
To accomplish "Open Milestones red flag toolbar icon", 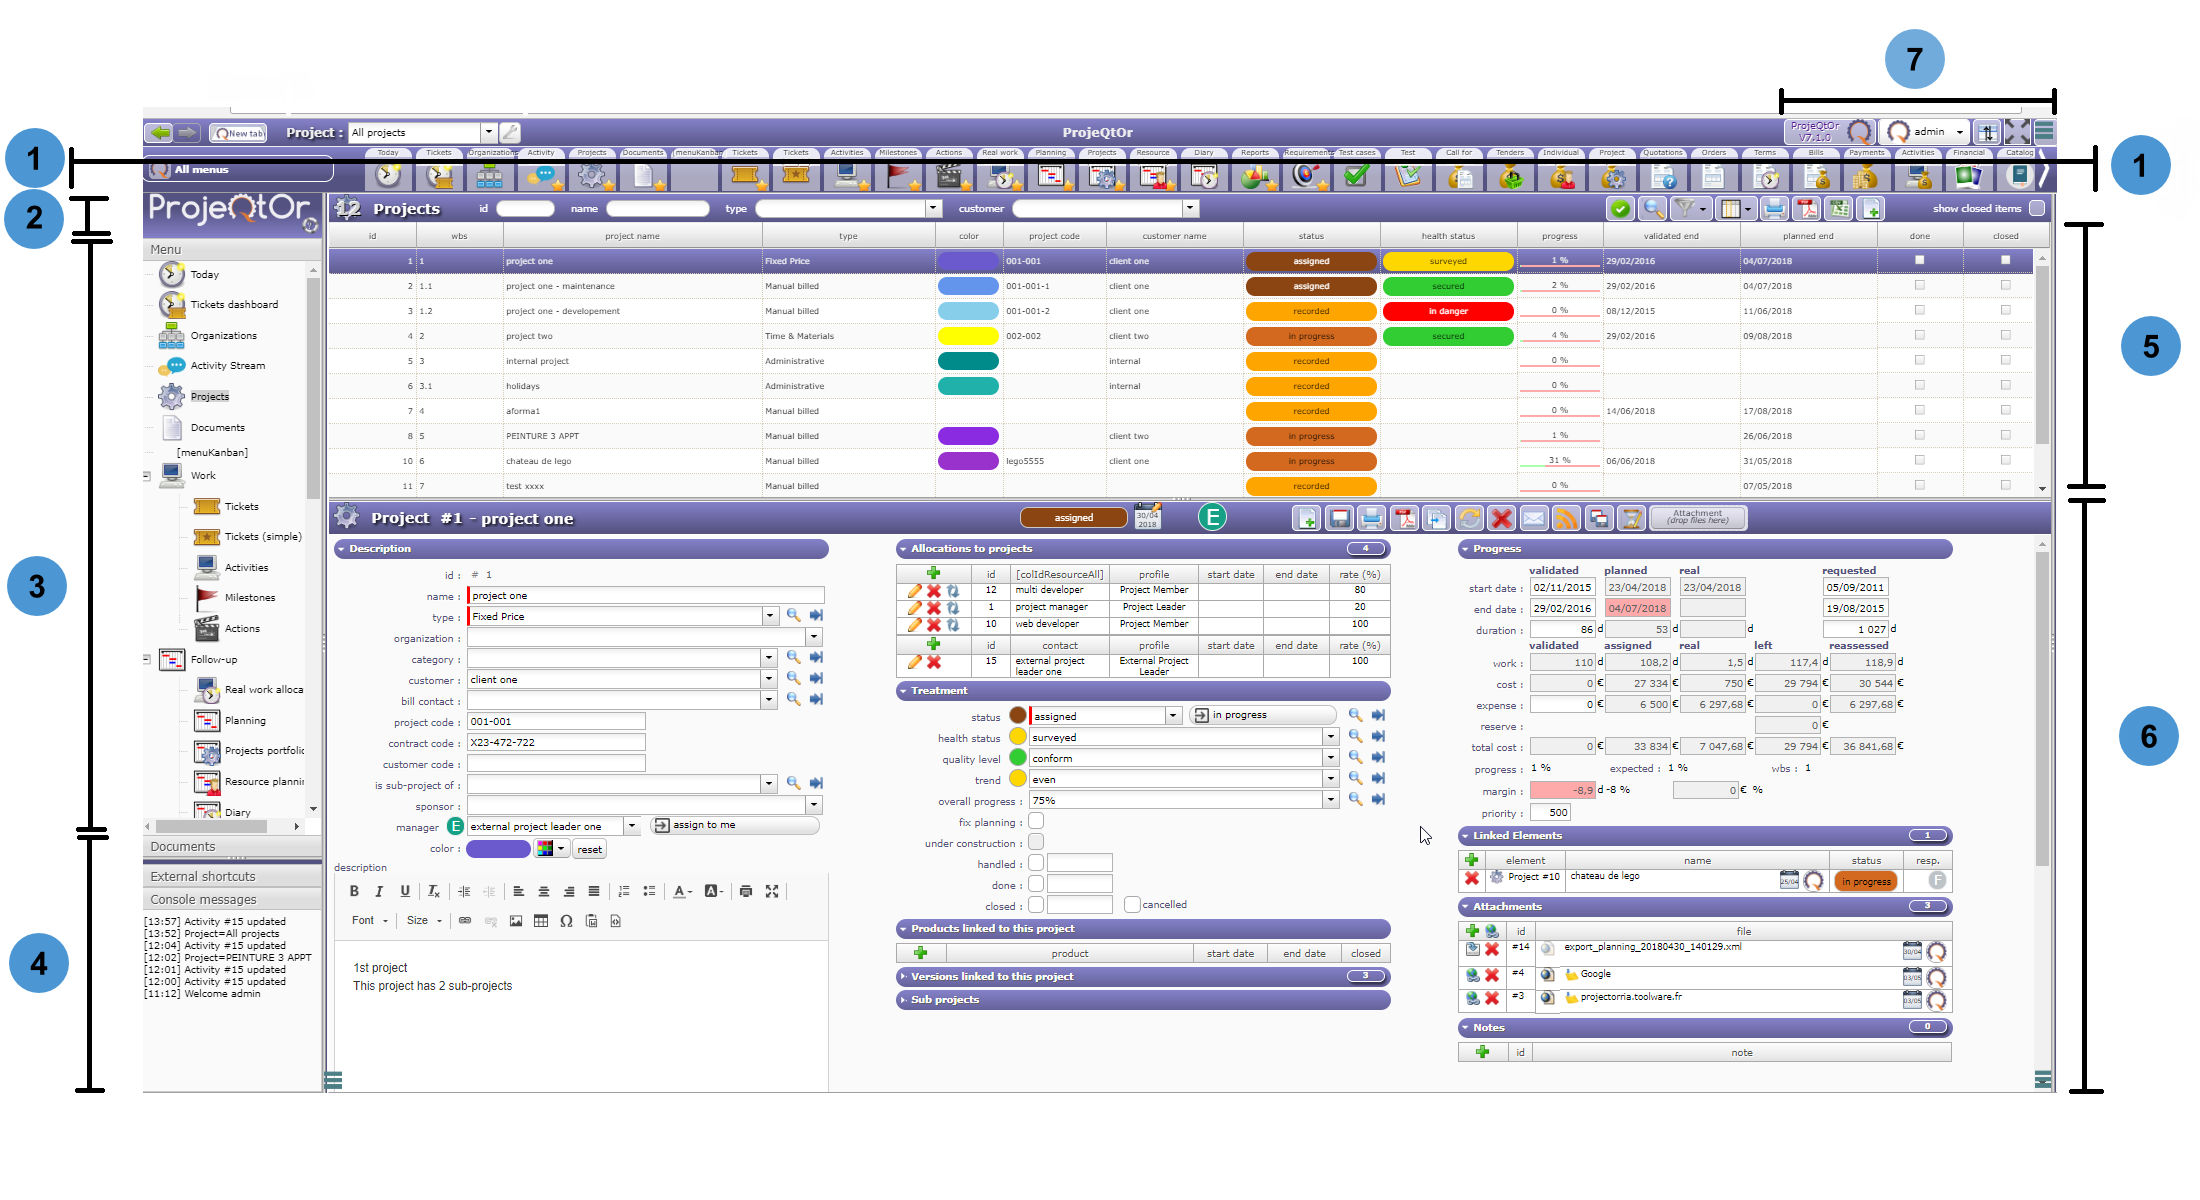I will pos(898,177).
